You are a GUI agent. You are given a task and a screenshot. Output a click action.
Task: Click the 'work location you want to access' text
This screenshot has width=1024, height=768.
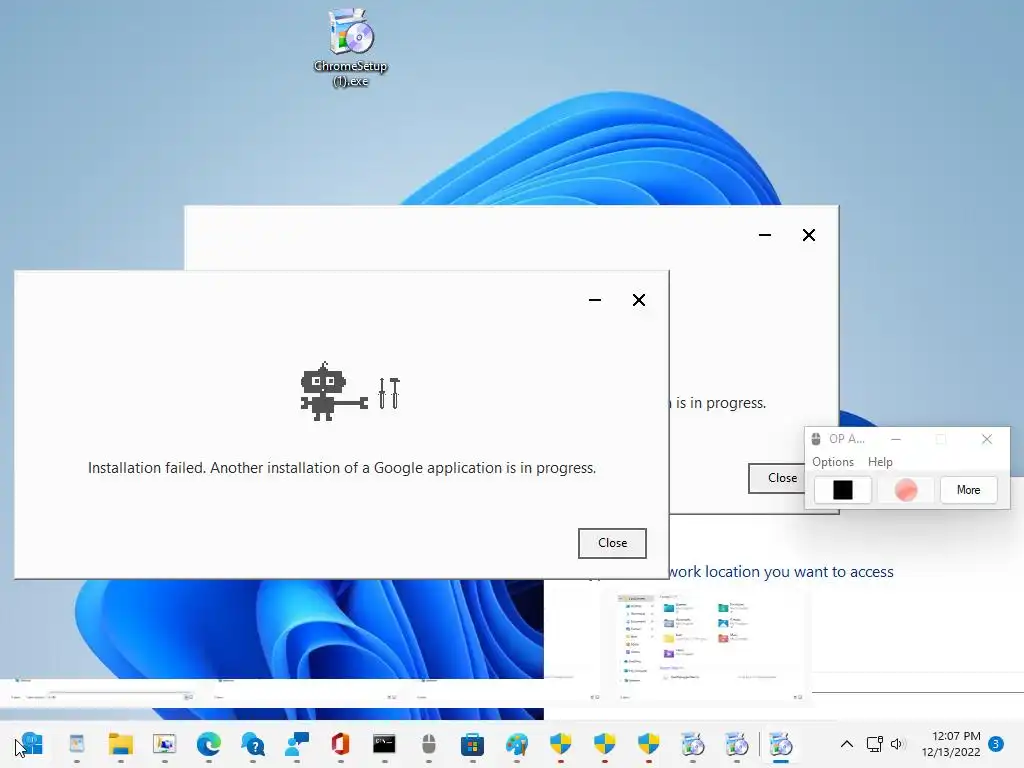coord(781,572)
